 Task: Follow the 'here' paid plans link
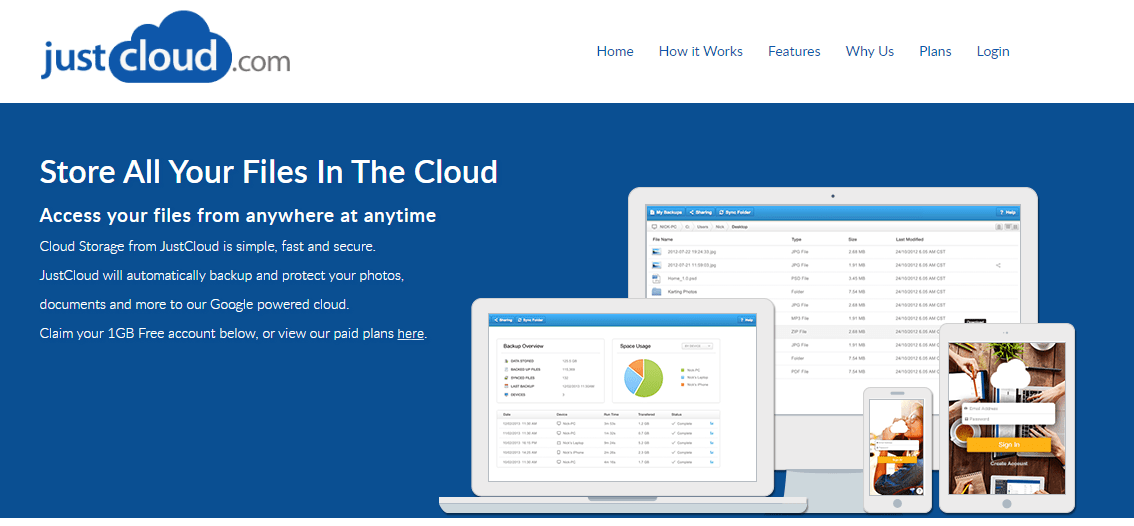(410, 333)
